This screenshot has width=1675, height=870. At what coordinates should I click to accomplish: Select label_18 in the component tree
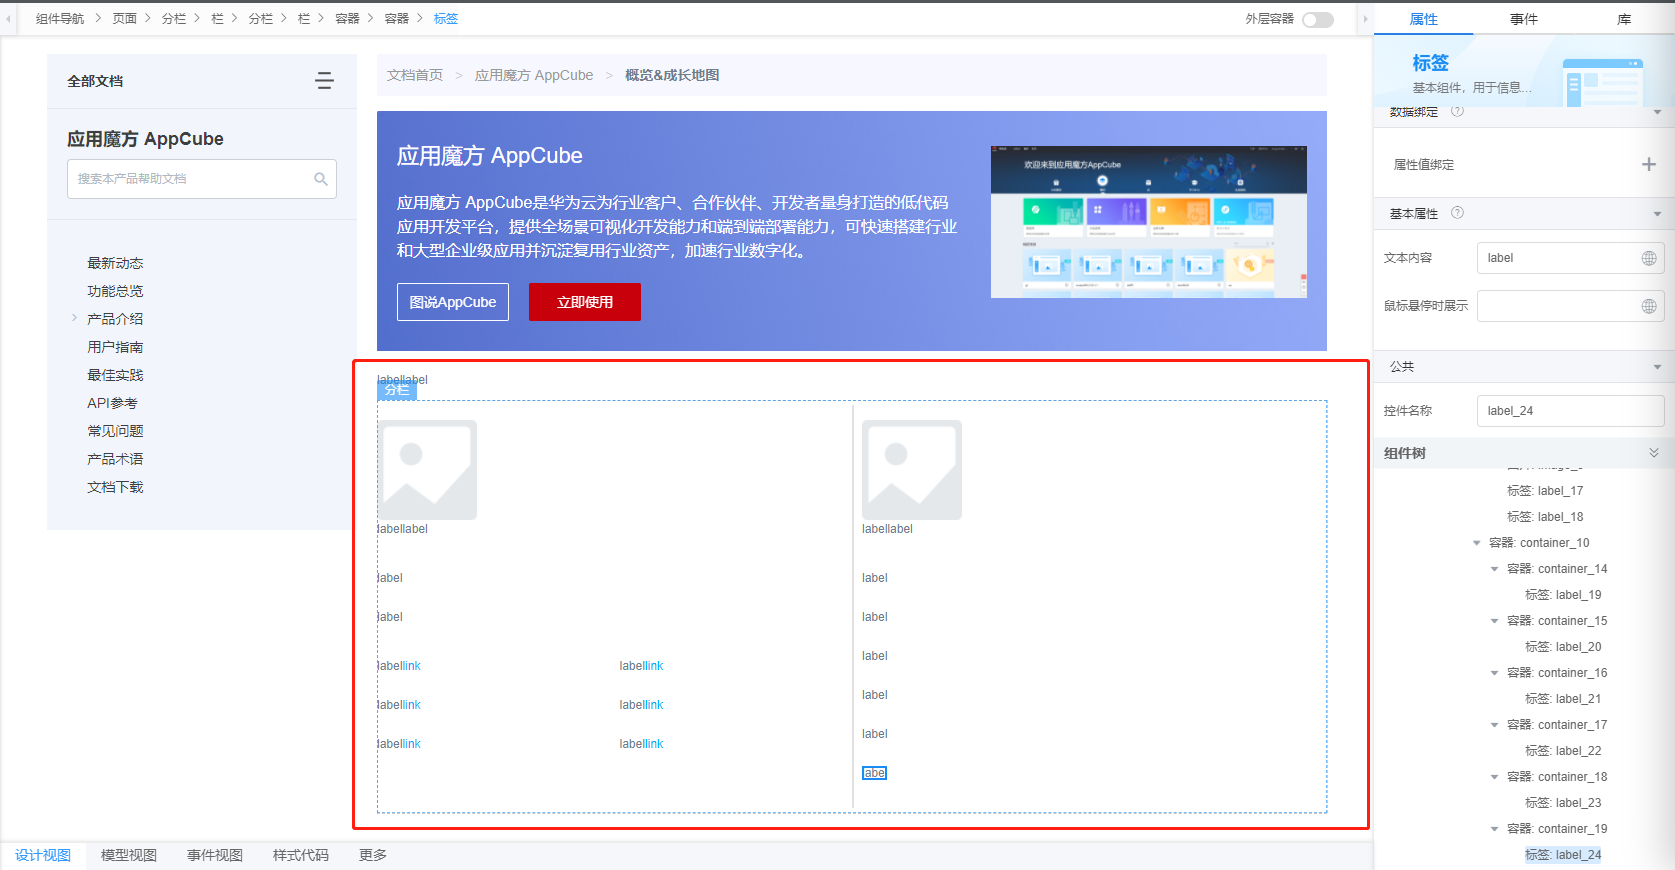click(x=1545, y=517)
